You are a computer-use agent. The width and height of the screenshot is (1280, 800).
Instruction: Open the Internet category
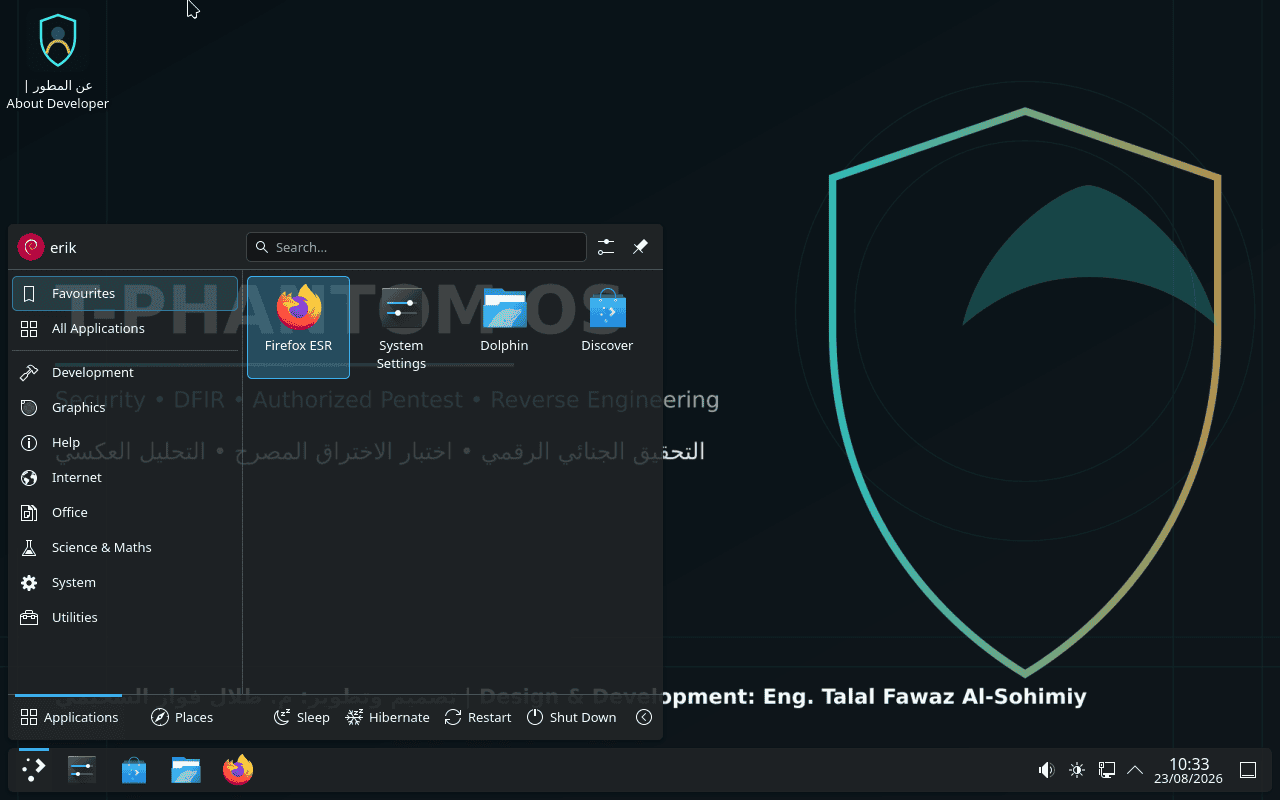(125, 477)
